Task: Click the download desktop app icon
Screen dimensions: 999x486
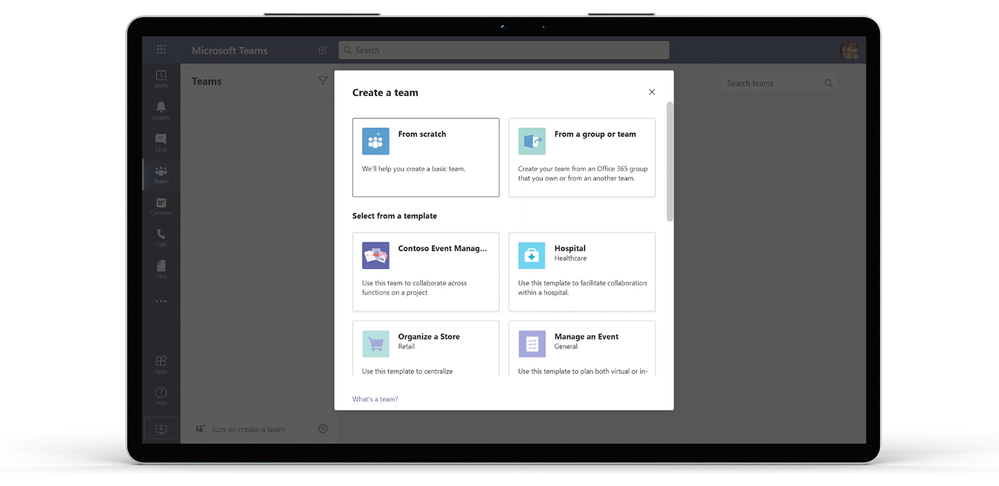Action: click(x=161, y=429)
